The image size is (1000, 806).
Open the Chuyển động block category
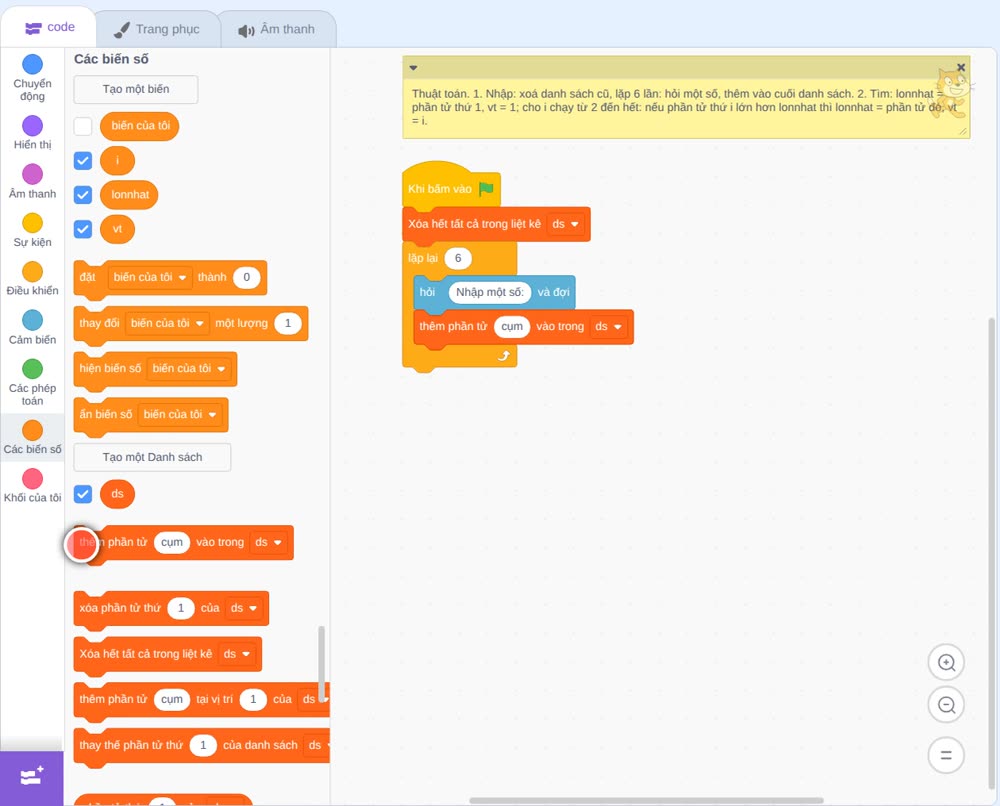pyautogui.click(x=32, y=78)
